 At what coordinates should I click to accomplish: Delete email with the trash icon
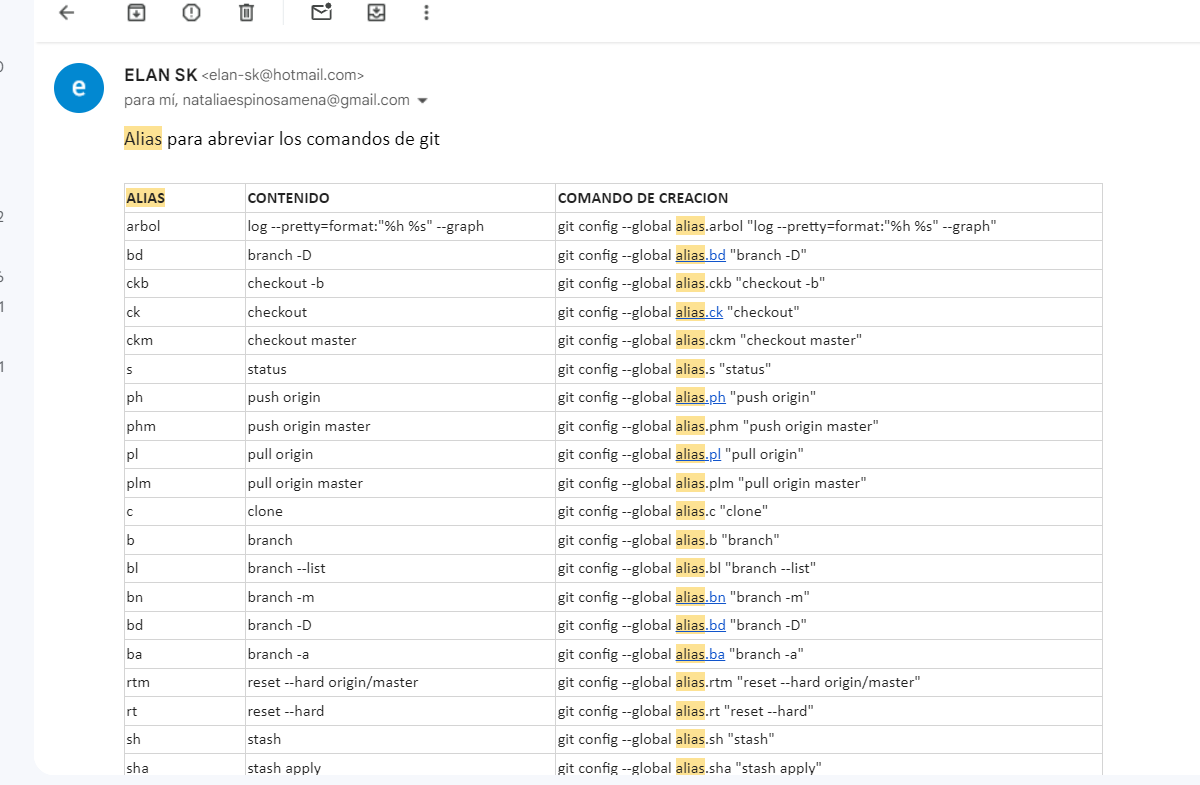point(246,13)
